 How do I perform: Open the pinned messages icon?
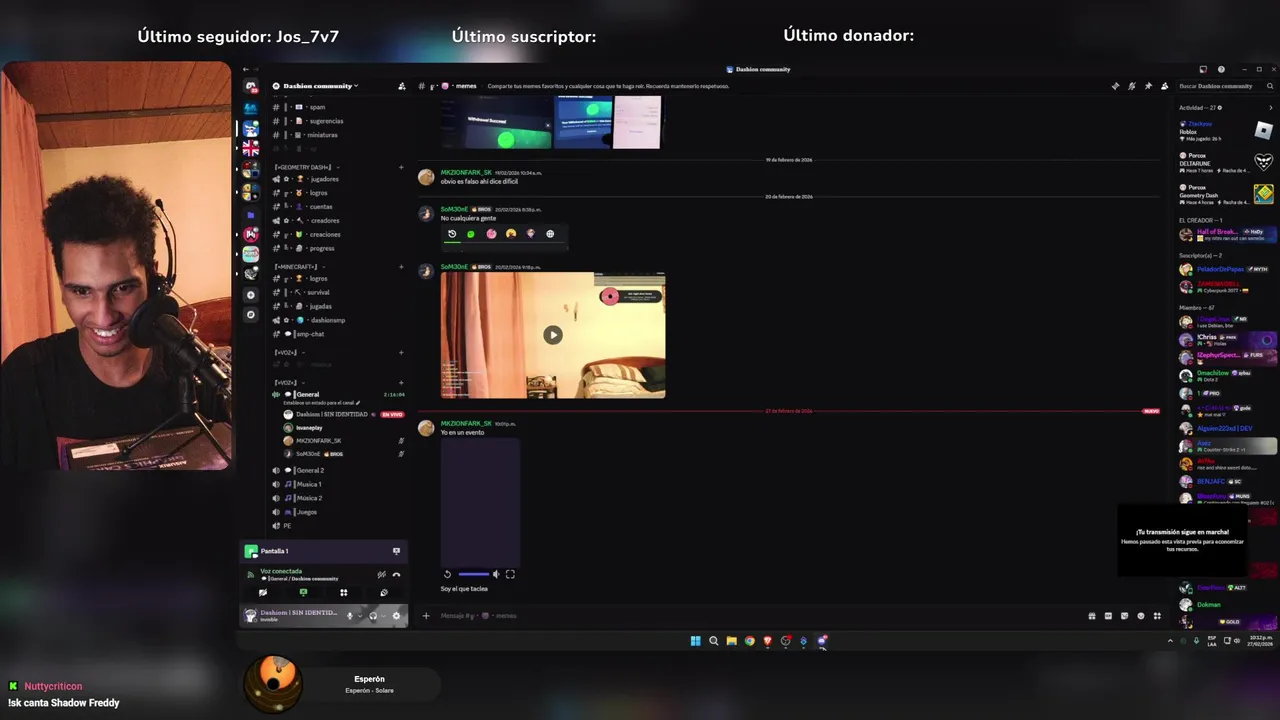[1148, 86]
